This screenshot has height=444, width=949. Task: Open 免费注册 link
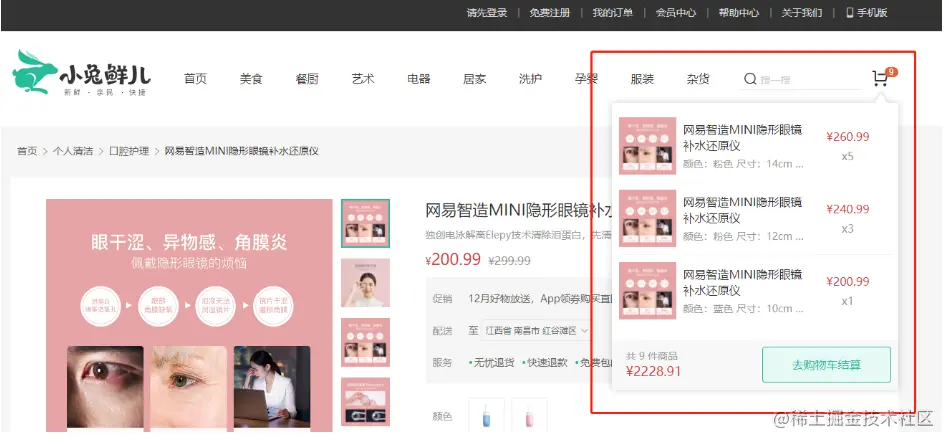(550, 13)
